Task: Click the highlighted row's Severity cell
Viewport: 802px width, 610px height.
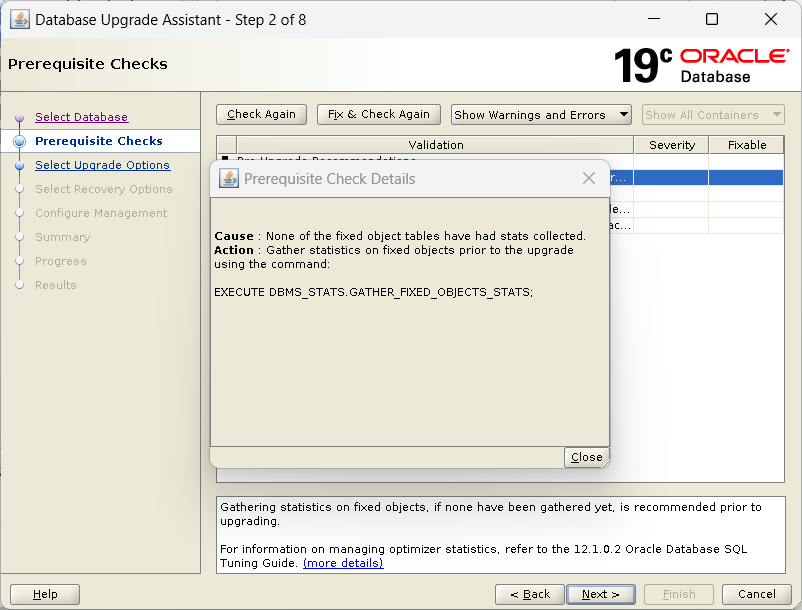Action: tap(671, 177)
